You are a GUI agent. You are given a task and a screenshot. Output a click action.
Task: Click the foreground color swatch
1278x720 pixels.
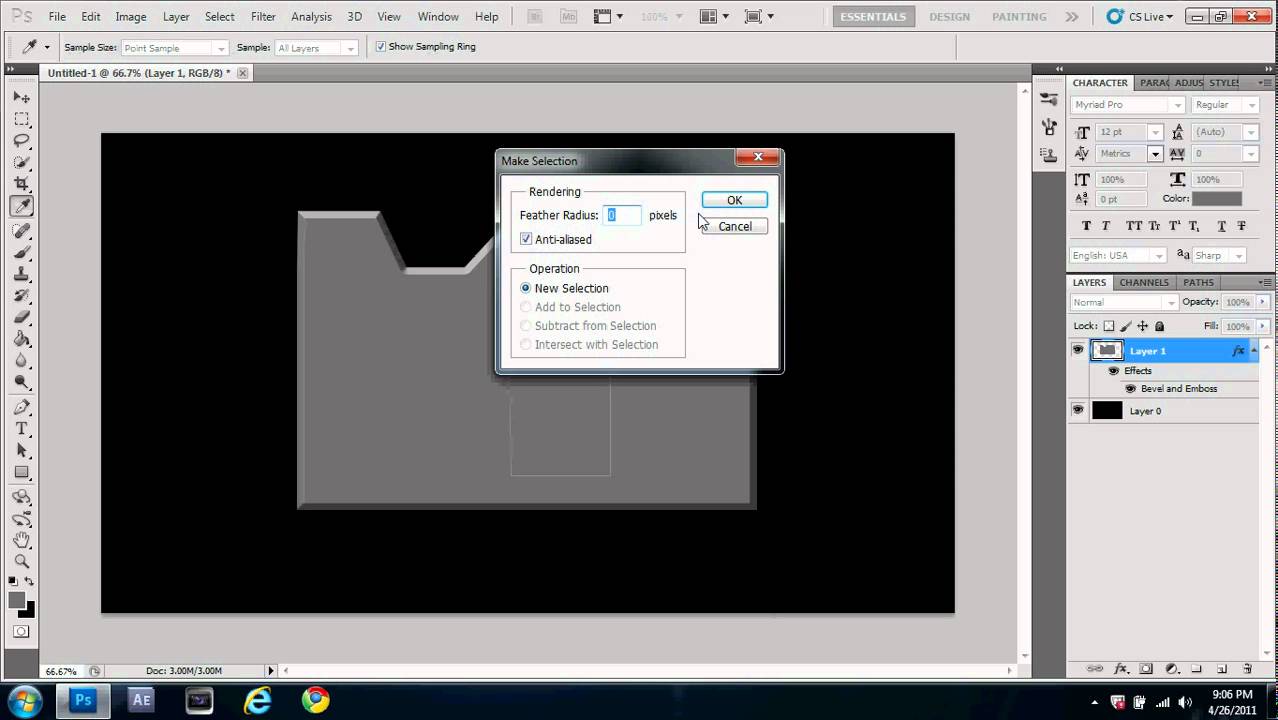17,600
